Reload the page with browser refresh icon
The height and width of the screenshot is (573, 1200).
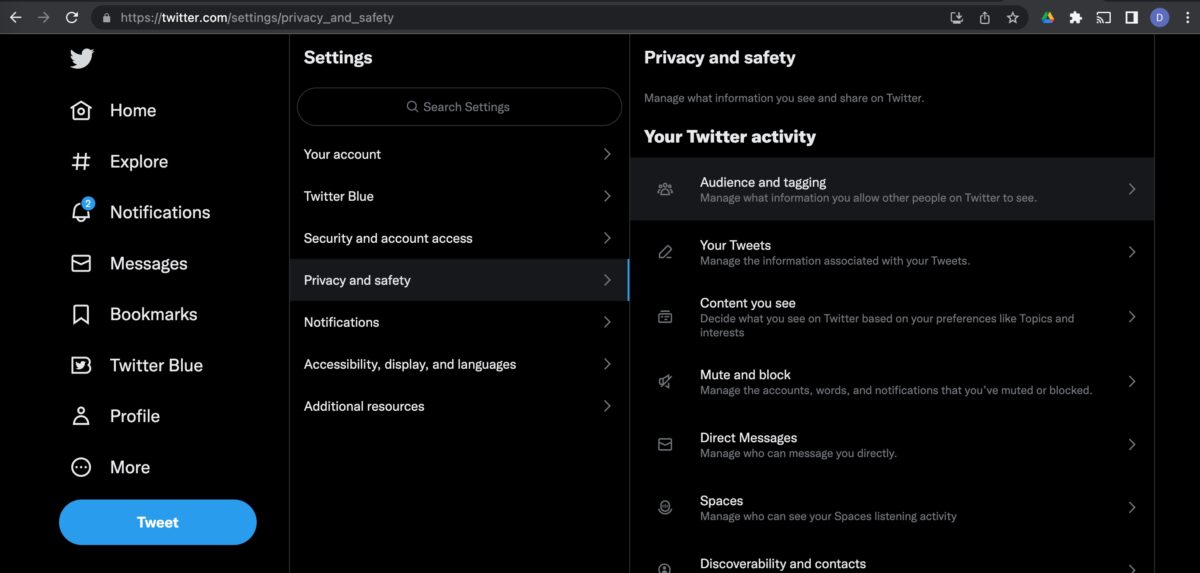[x=72, y=17]
